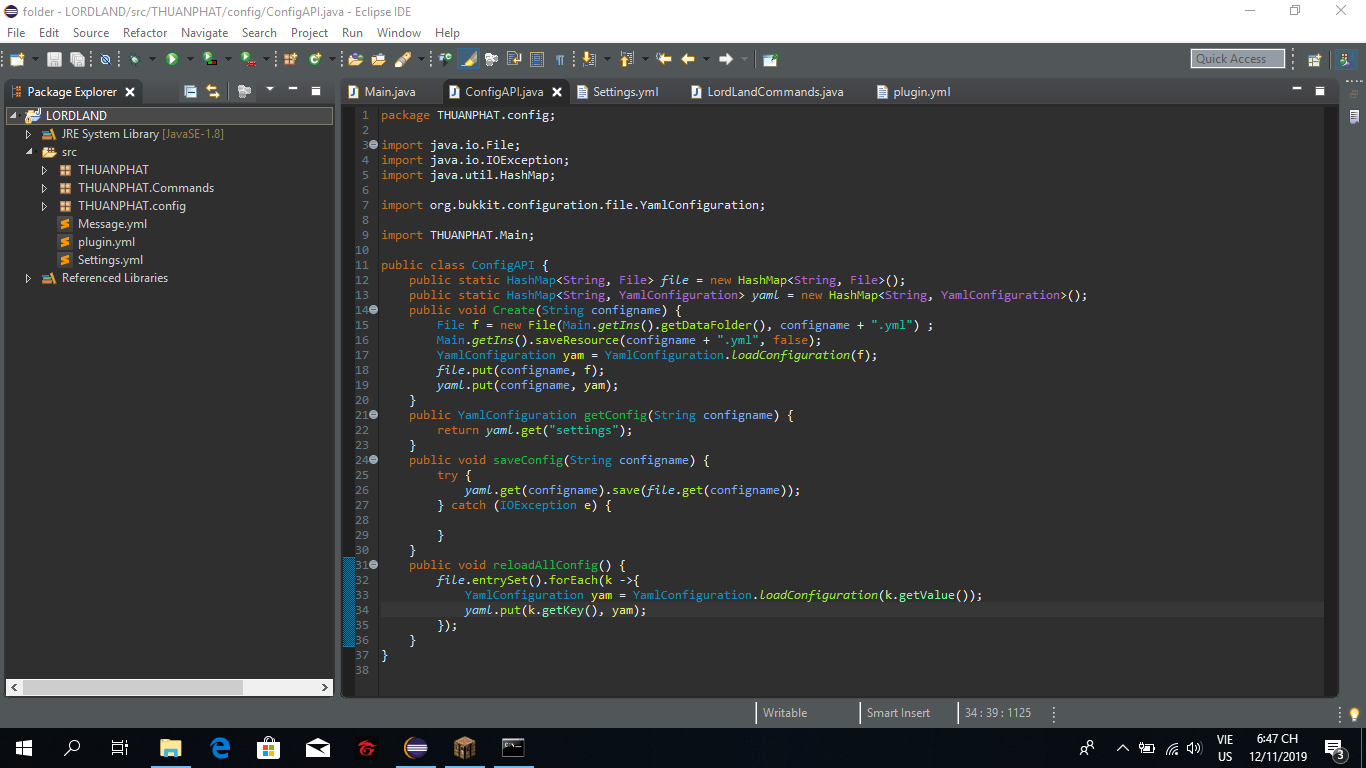Toggle Link with Editor in Package Explorer
Viewport: 1366px width, 768px height.
point(212,91)
